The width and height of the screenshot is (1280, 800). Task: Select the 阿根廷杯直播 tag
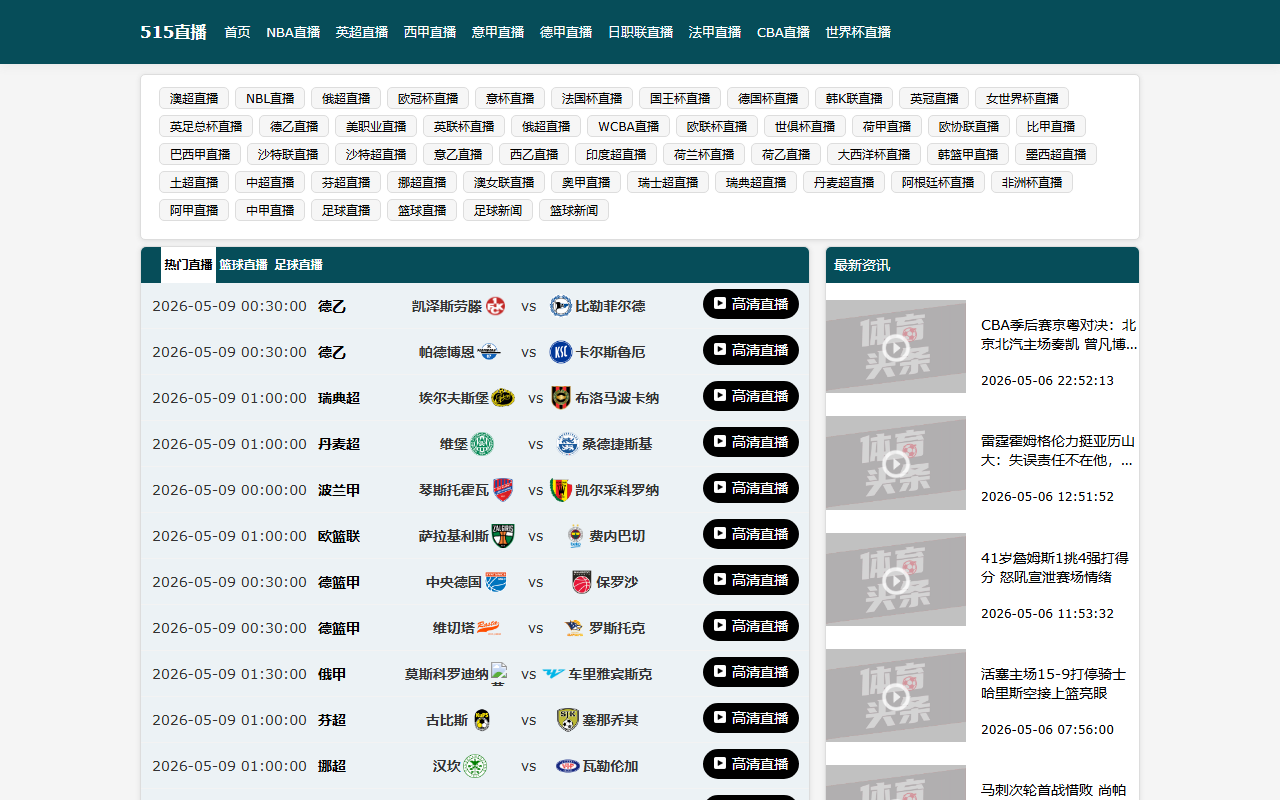pyautogui.click(x=938, y=182)
